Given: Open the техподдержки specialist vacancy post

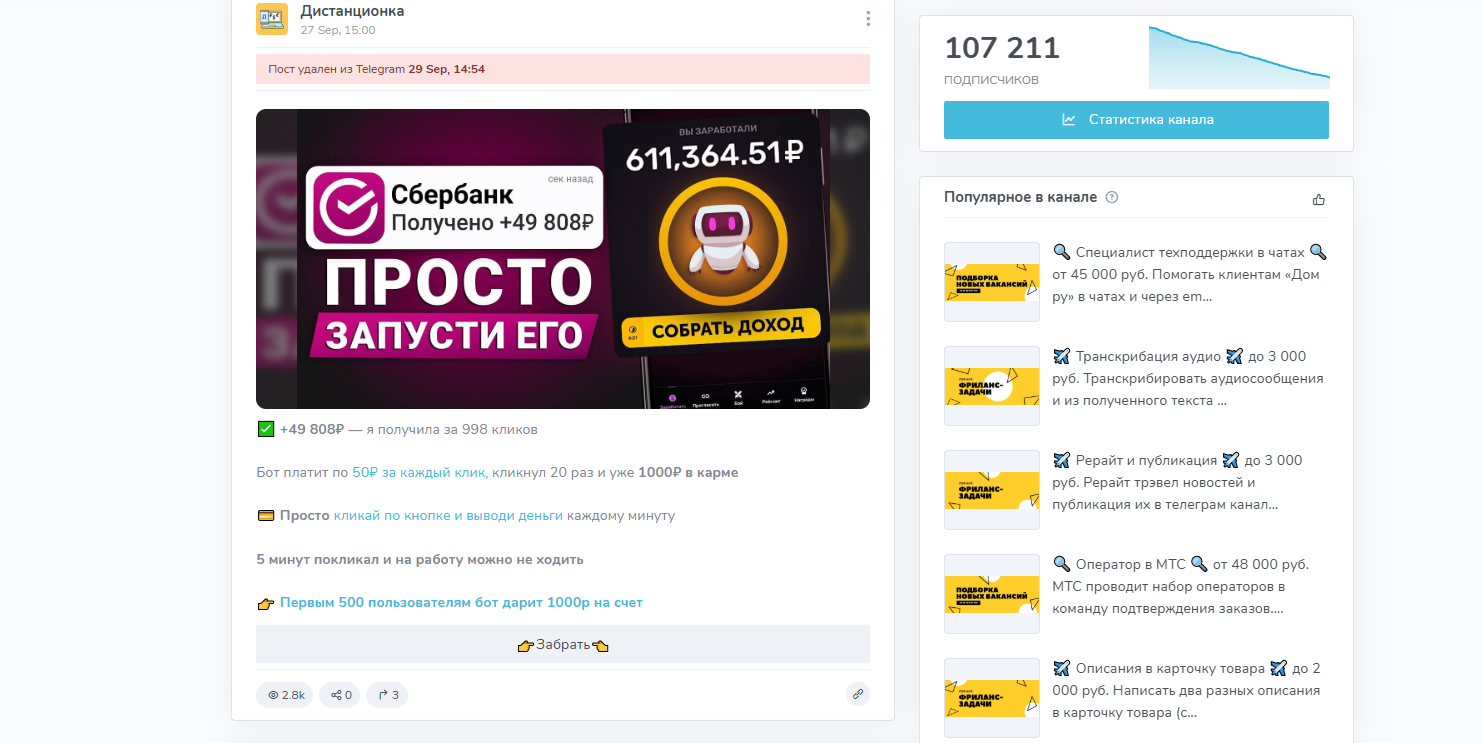Looking at the screenshot, I should pyautogui.click(x=1190, y=274).
